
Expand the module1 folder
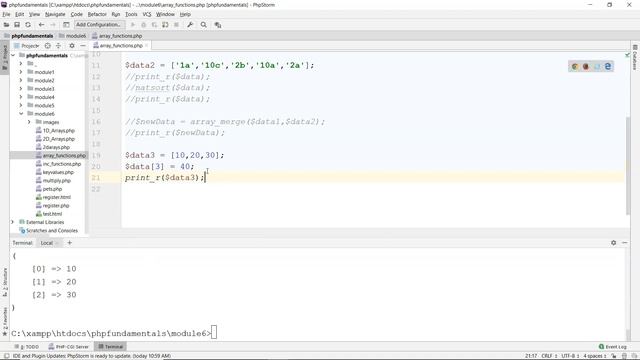(x=21, y=72)
